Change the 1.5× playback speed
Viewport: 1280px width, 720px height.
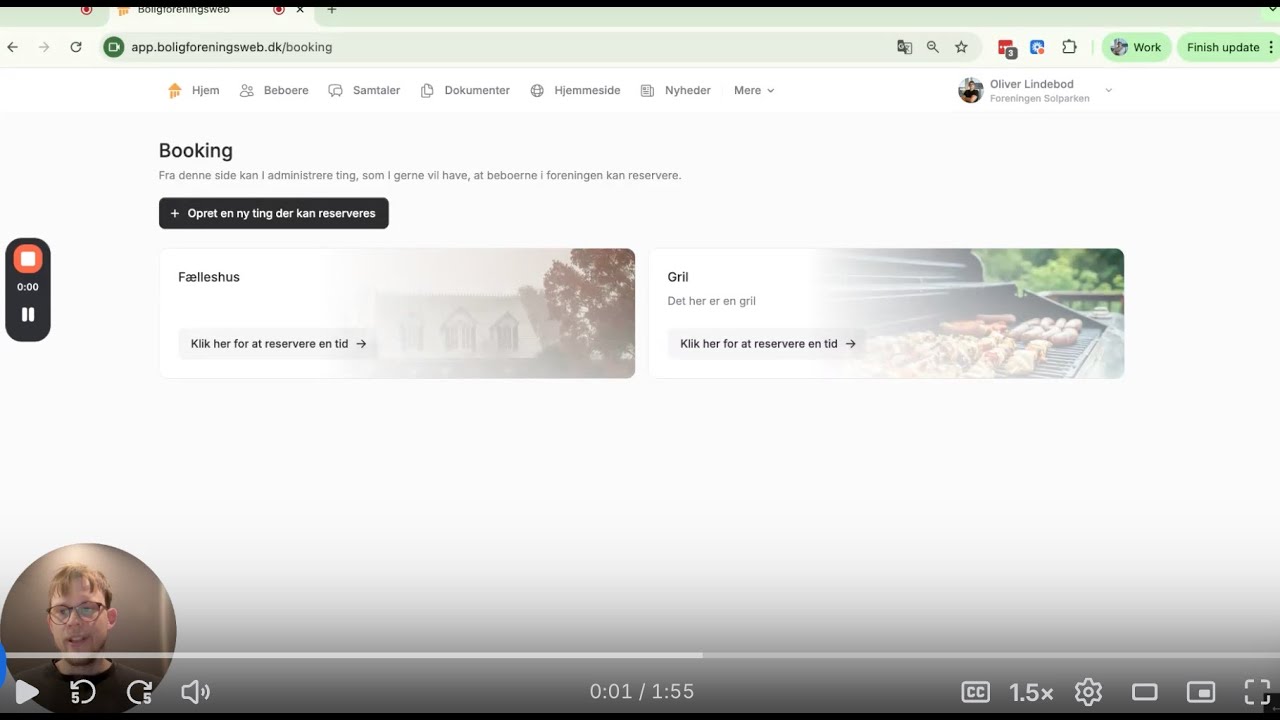[x=1031, y=692]
